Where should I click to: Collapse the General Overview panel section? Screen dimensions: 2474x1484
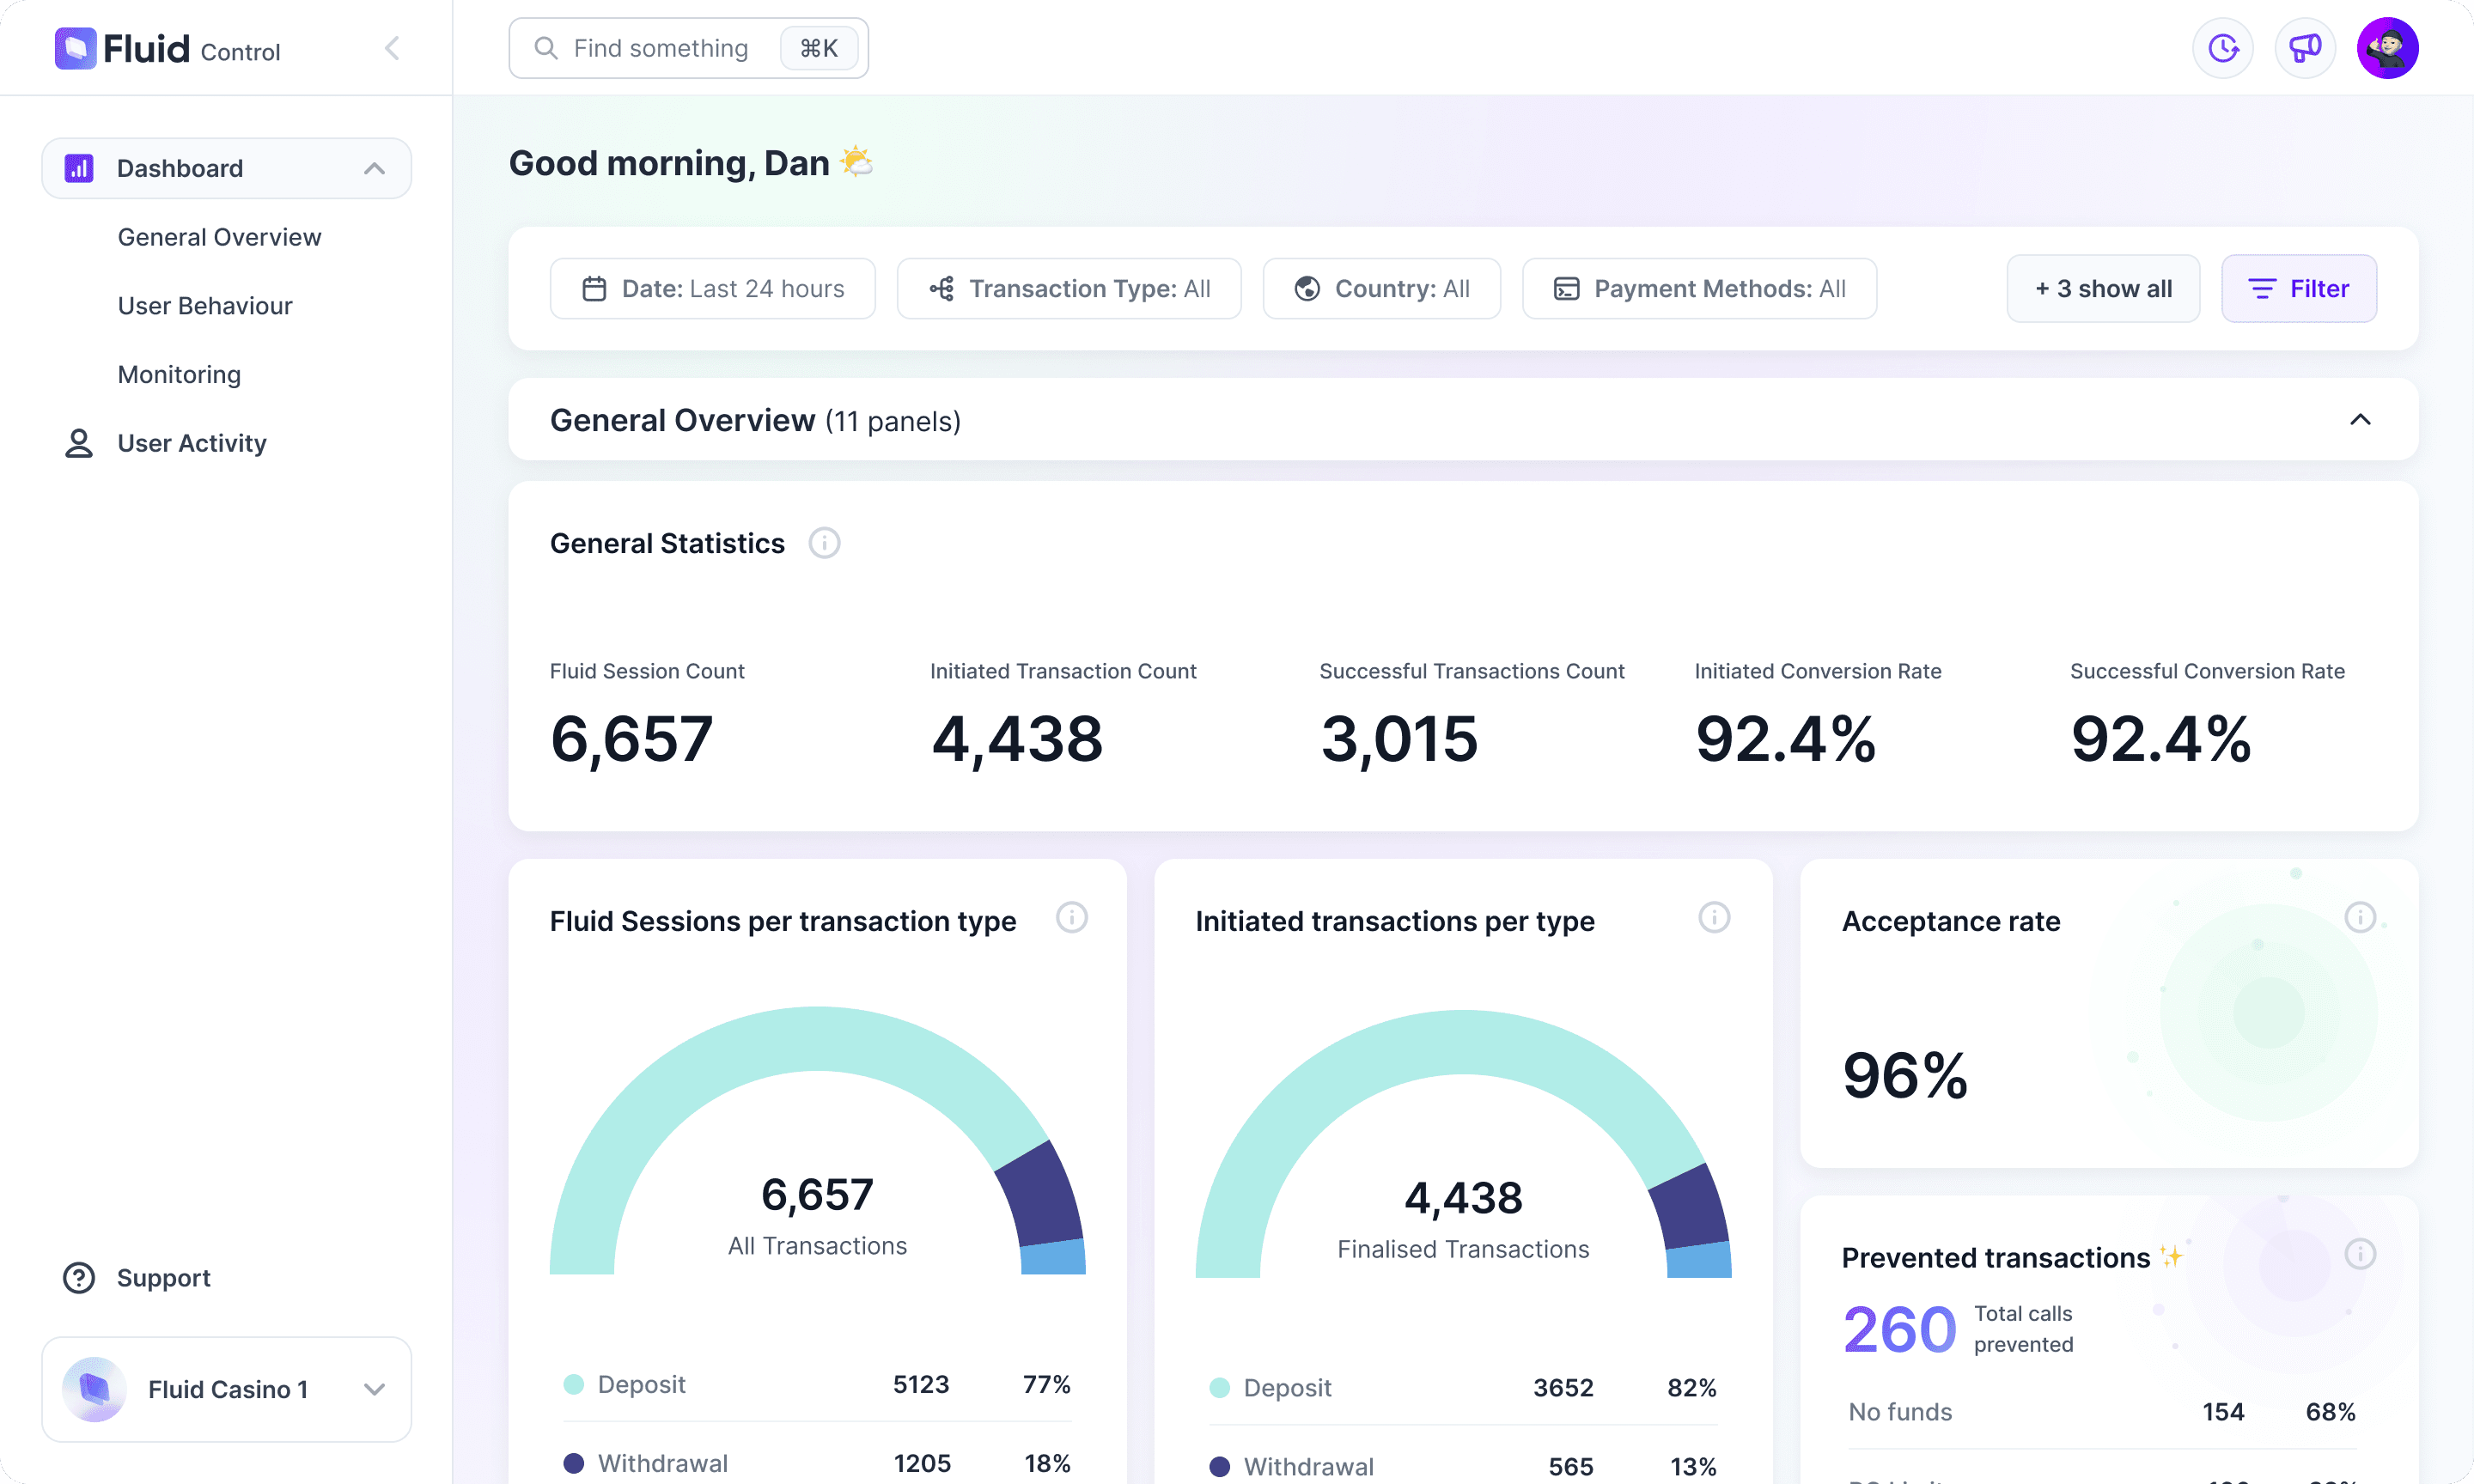tap(2361, 419)
